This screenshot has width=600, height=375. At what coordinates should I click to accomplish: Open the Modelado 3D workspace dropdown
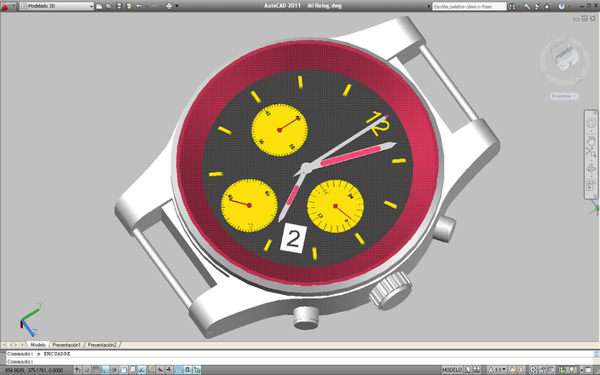click(57, 6)
